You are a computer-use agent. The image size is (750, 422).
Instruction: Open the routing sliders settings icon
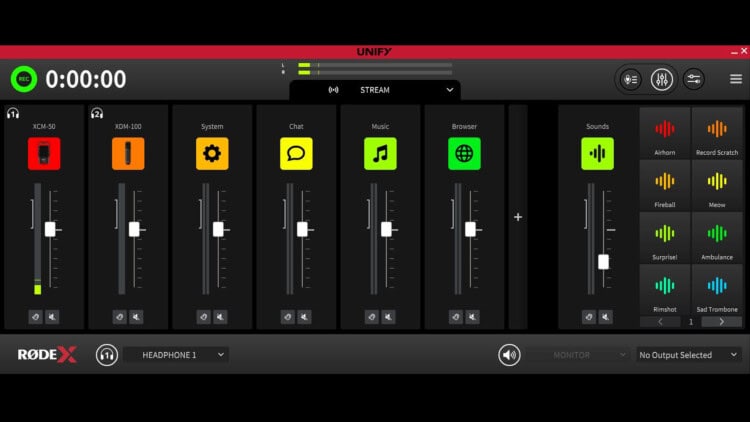click(x=694, y=79)
